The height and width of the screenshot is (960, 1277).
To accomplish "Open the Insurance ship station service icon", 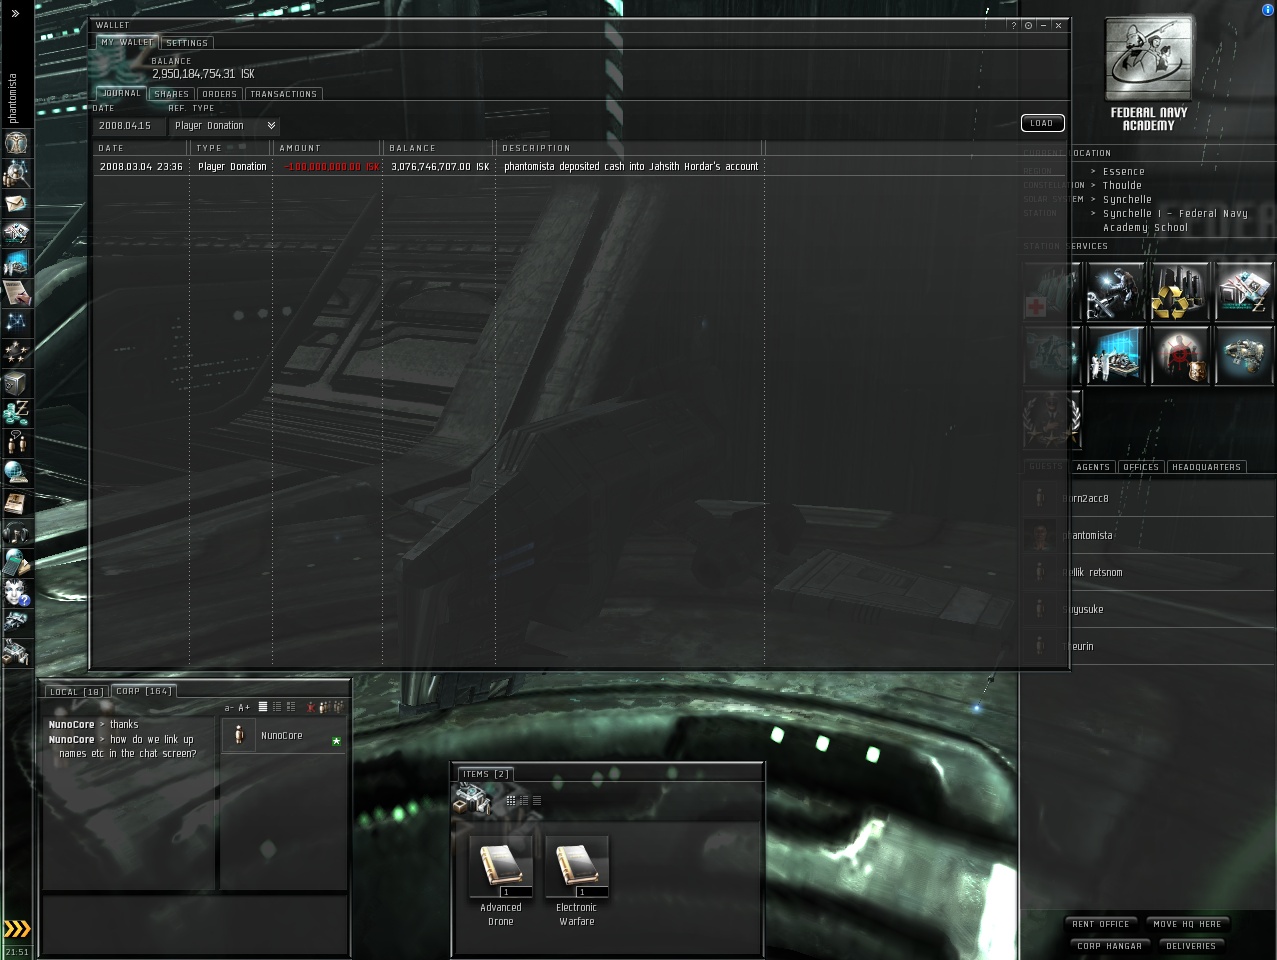I will point(1244,355).
